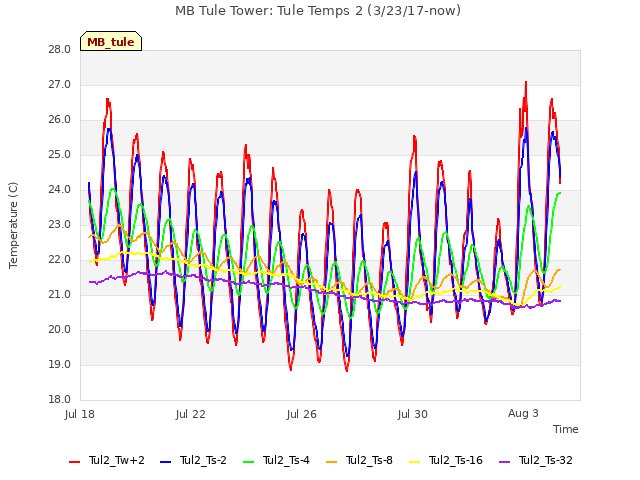The width and height of the screenshot is (640, 480).
Task: Click the chart title MB Tule Tower
Action: 318,10
